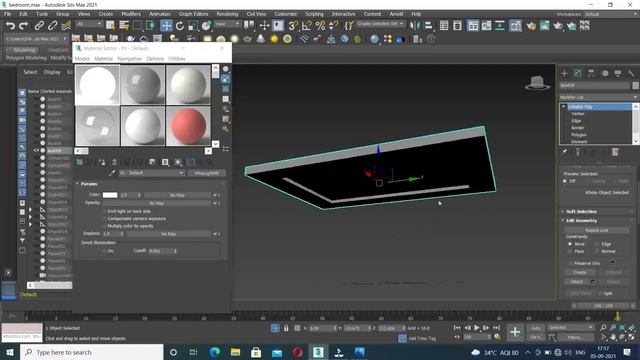This screenshot has width=640, height=360.
Task: Check Emit light on back side
Action: click(x=104, y=211)
